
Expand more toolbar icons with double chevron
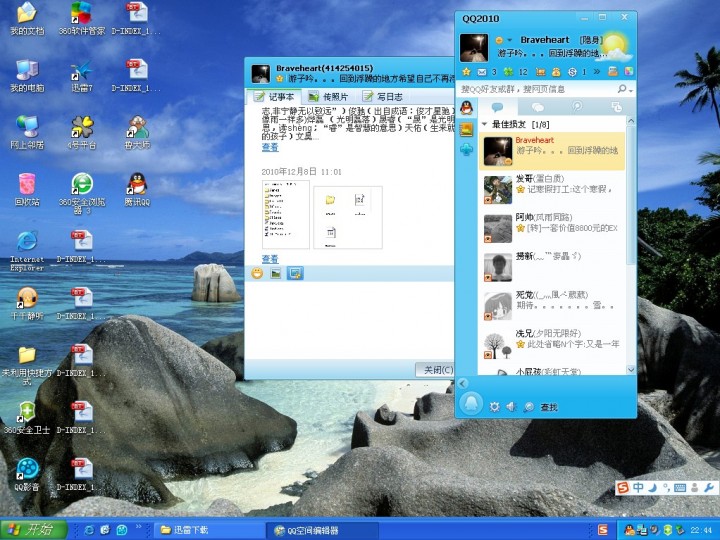click(598, 72)
